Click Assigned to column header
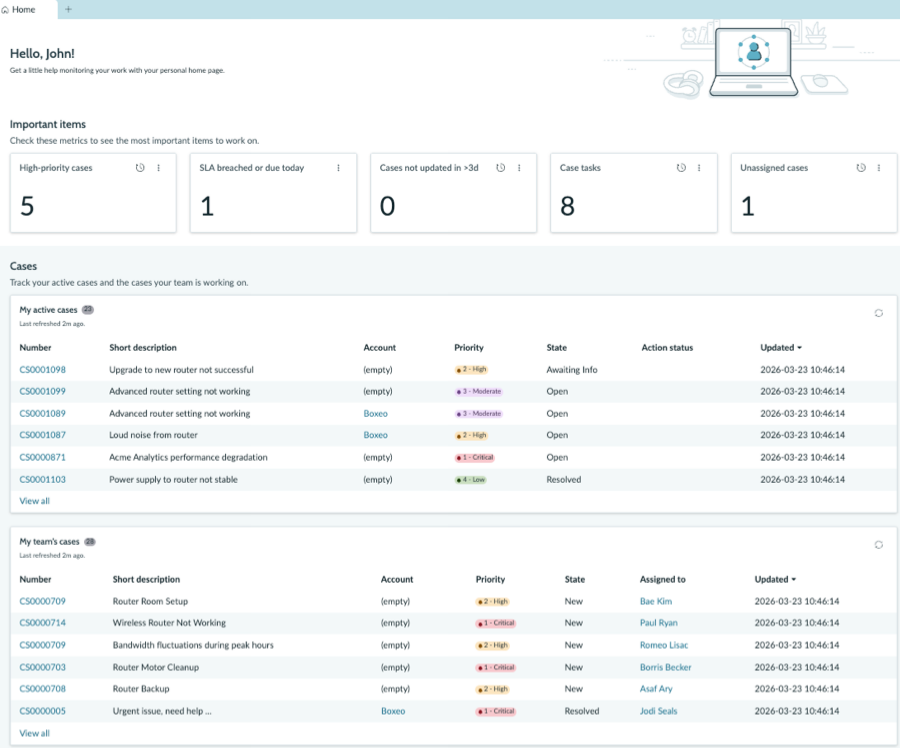This screenshot has height=748, width=900. 662,579
